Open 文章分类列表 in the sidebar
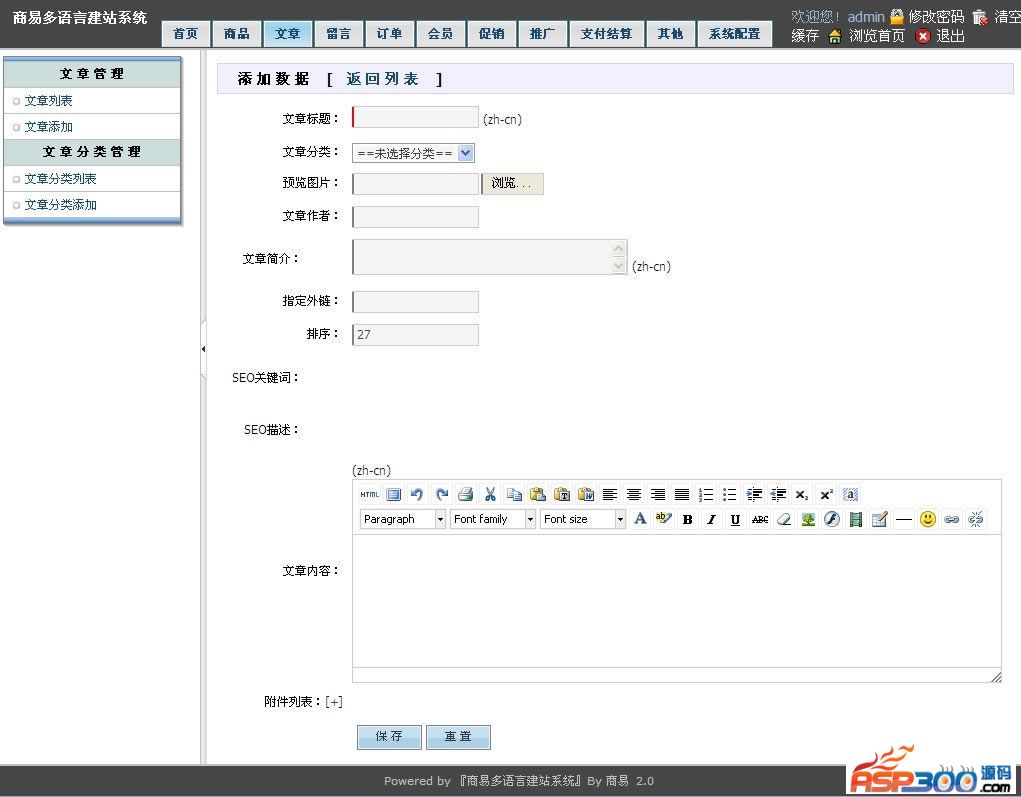Viewport: 1021px width, 797px height. [x=61, y=179]
